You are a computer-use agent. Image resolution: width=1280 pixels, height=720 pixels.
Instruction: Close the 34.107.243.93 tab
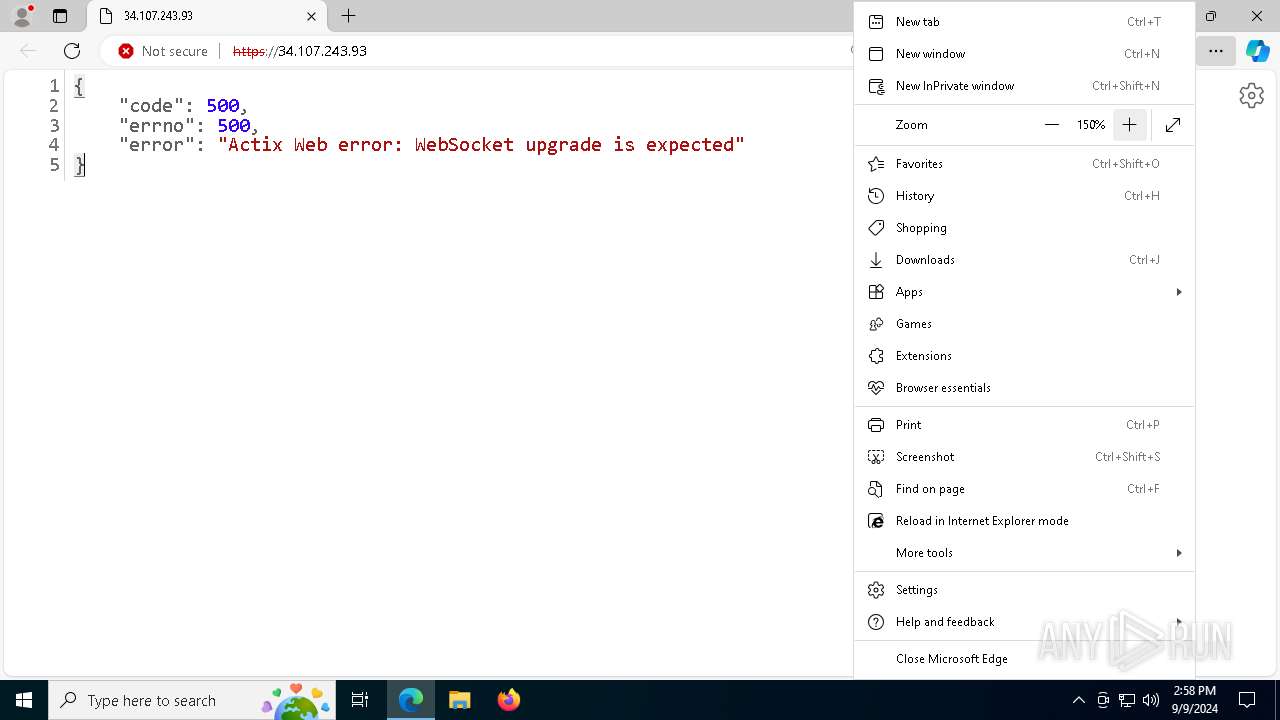311,16
